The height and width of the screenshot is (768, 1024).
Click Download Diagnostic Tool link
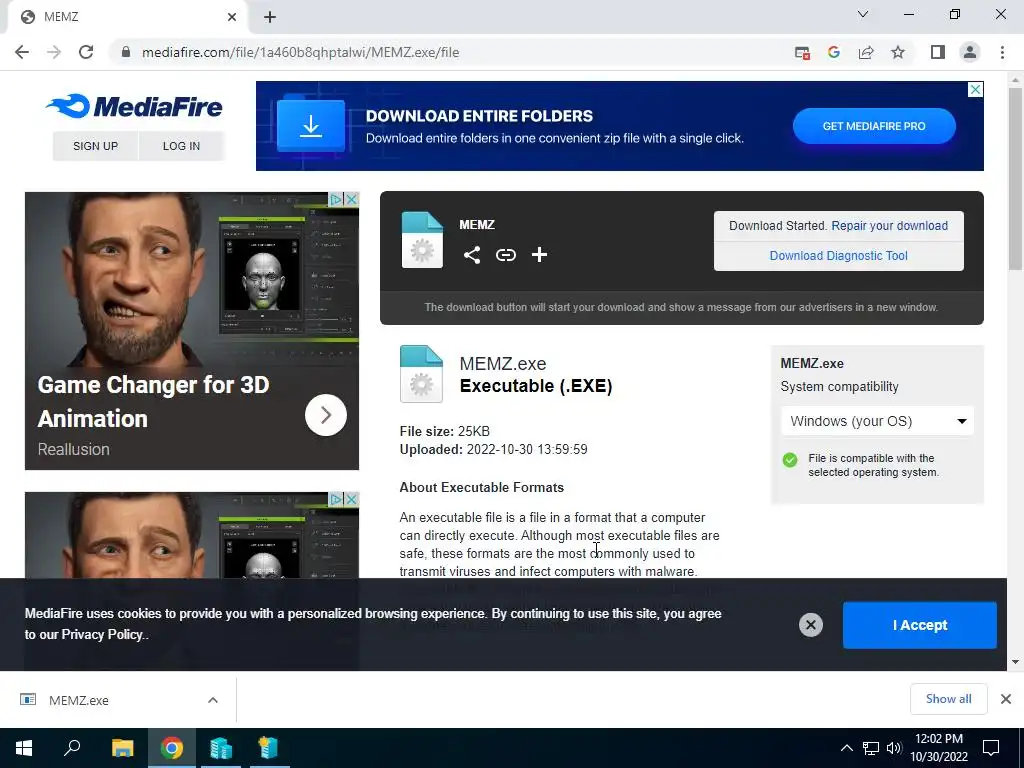coord(839,255)
